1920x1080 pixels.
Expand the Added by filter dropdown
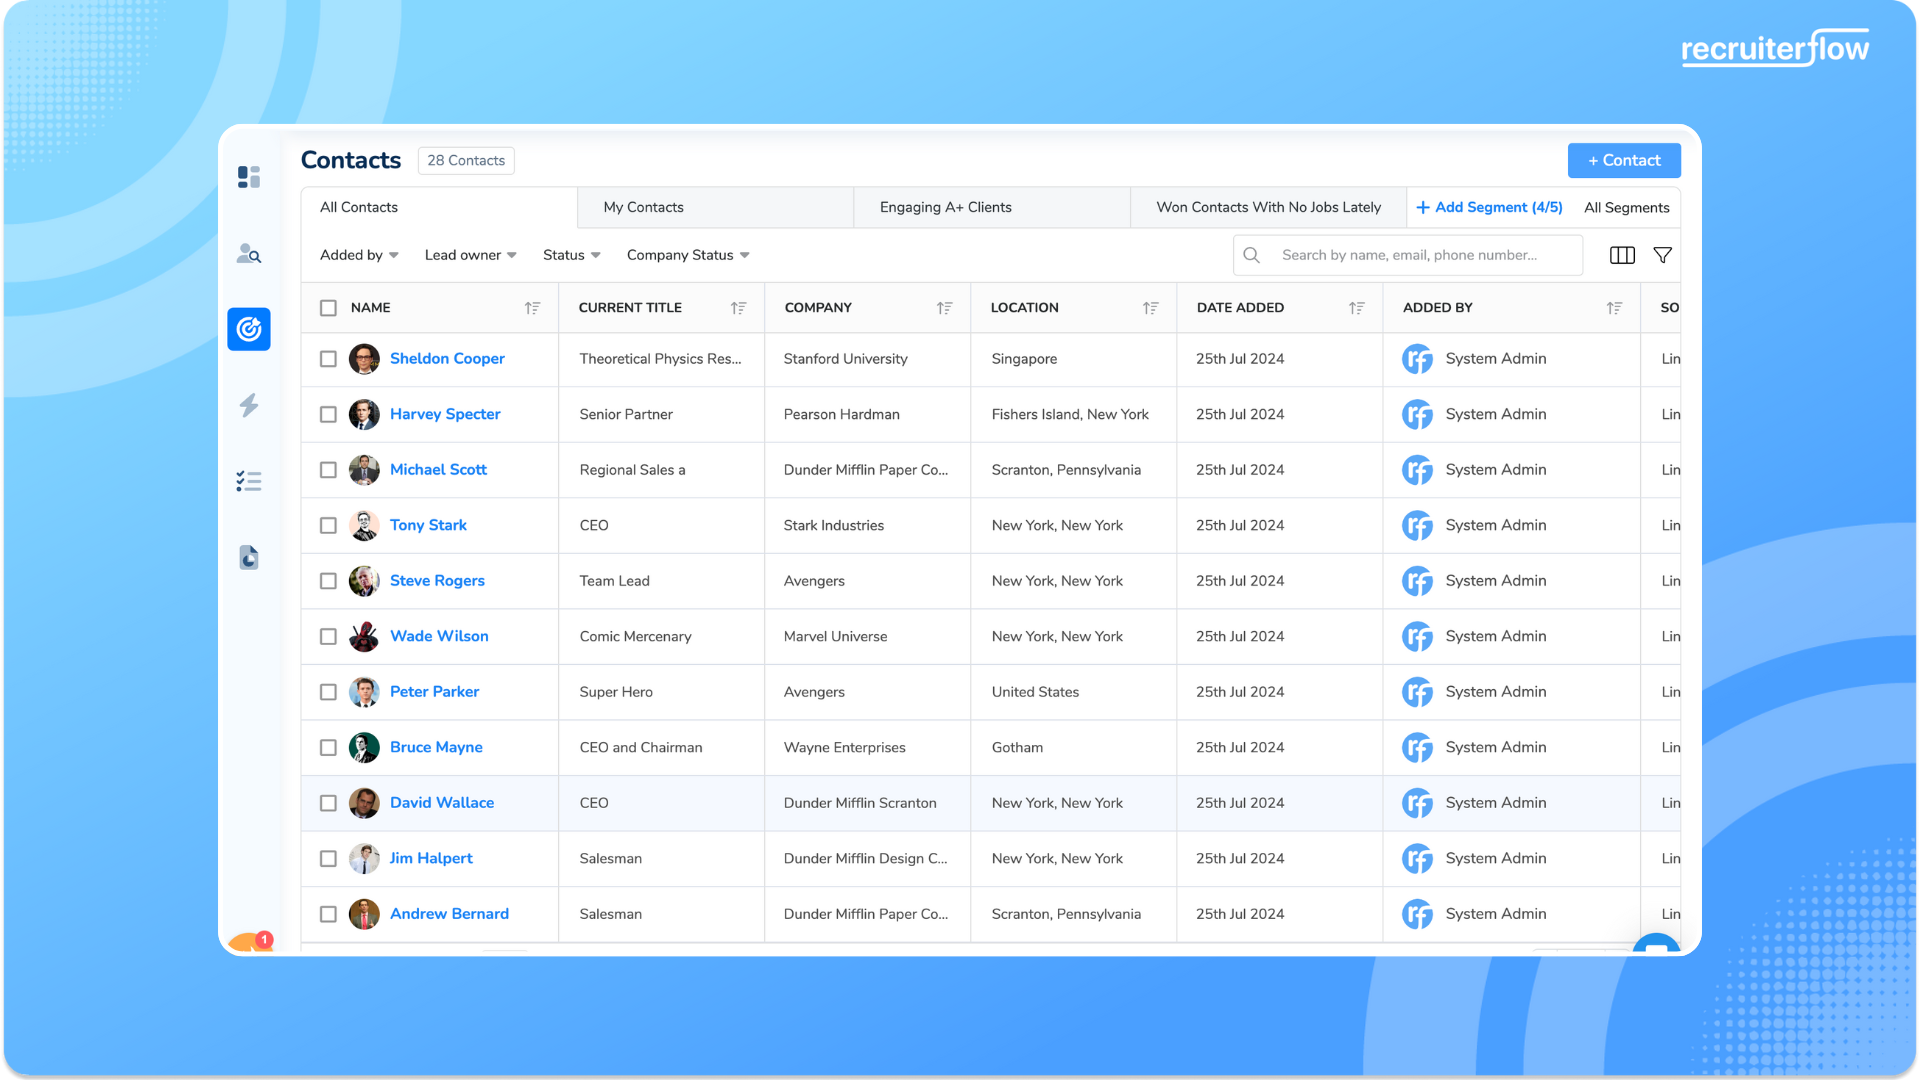click(x=359, y=255)
